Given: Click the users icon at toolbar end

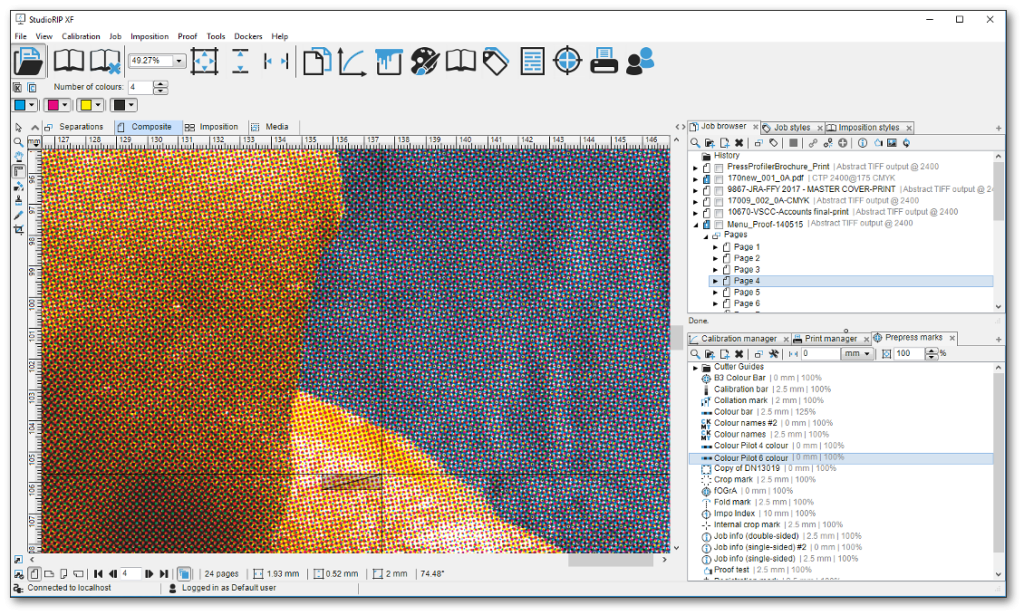Looking at the screenshot, I should [639, 61].
